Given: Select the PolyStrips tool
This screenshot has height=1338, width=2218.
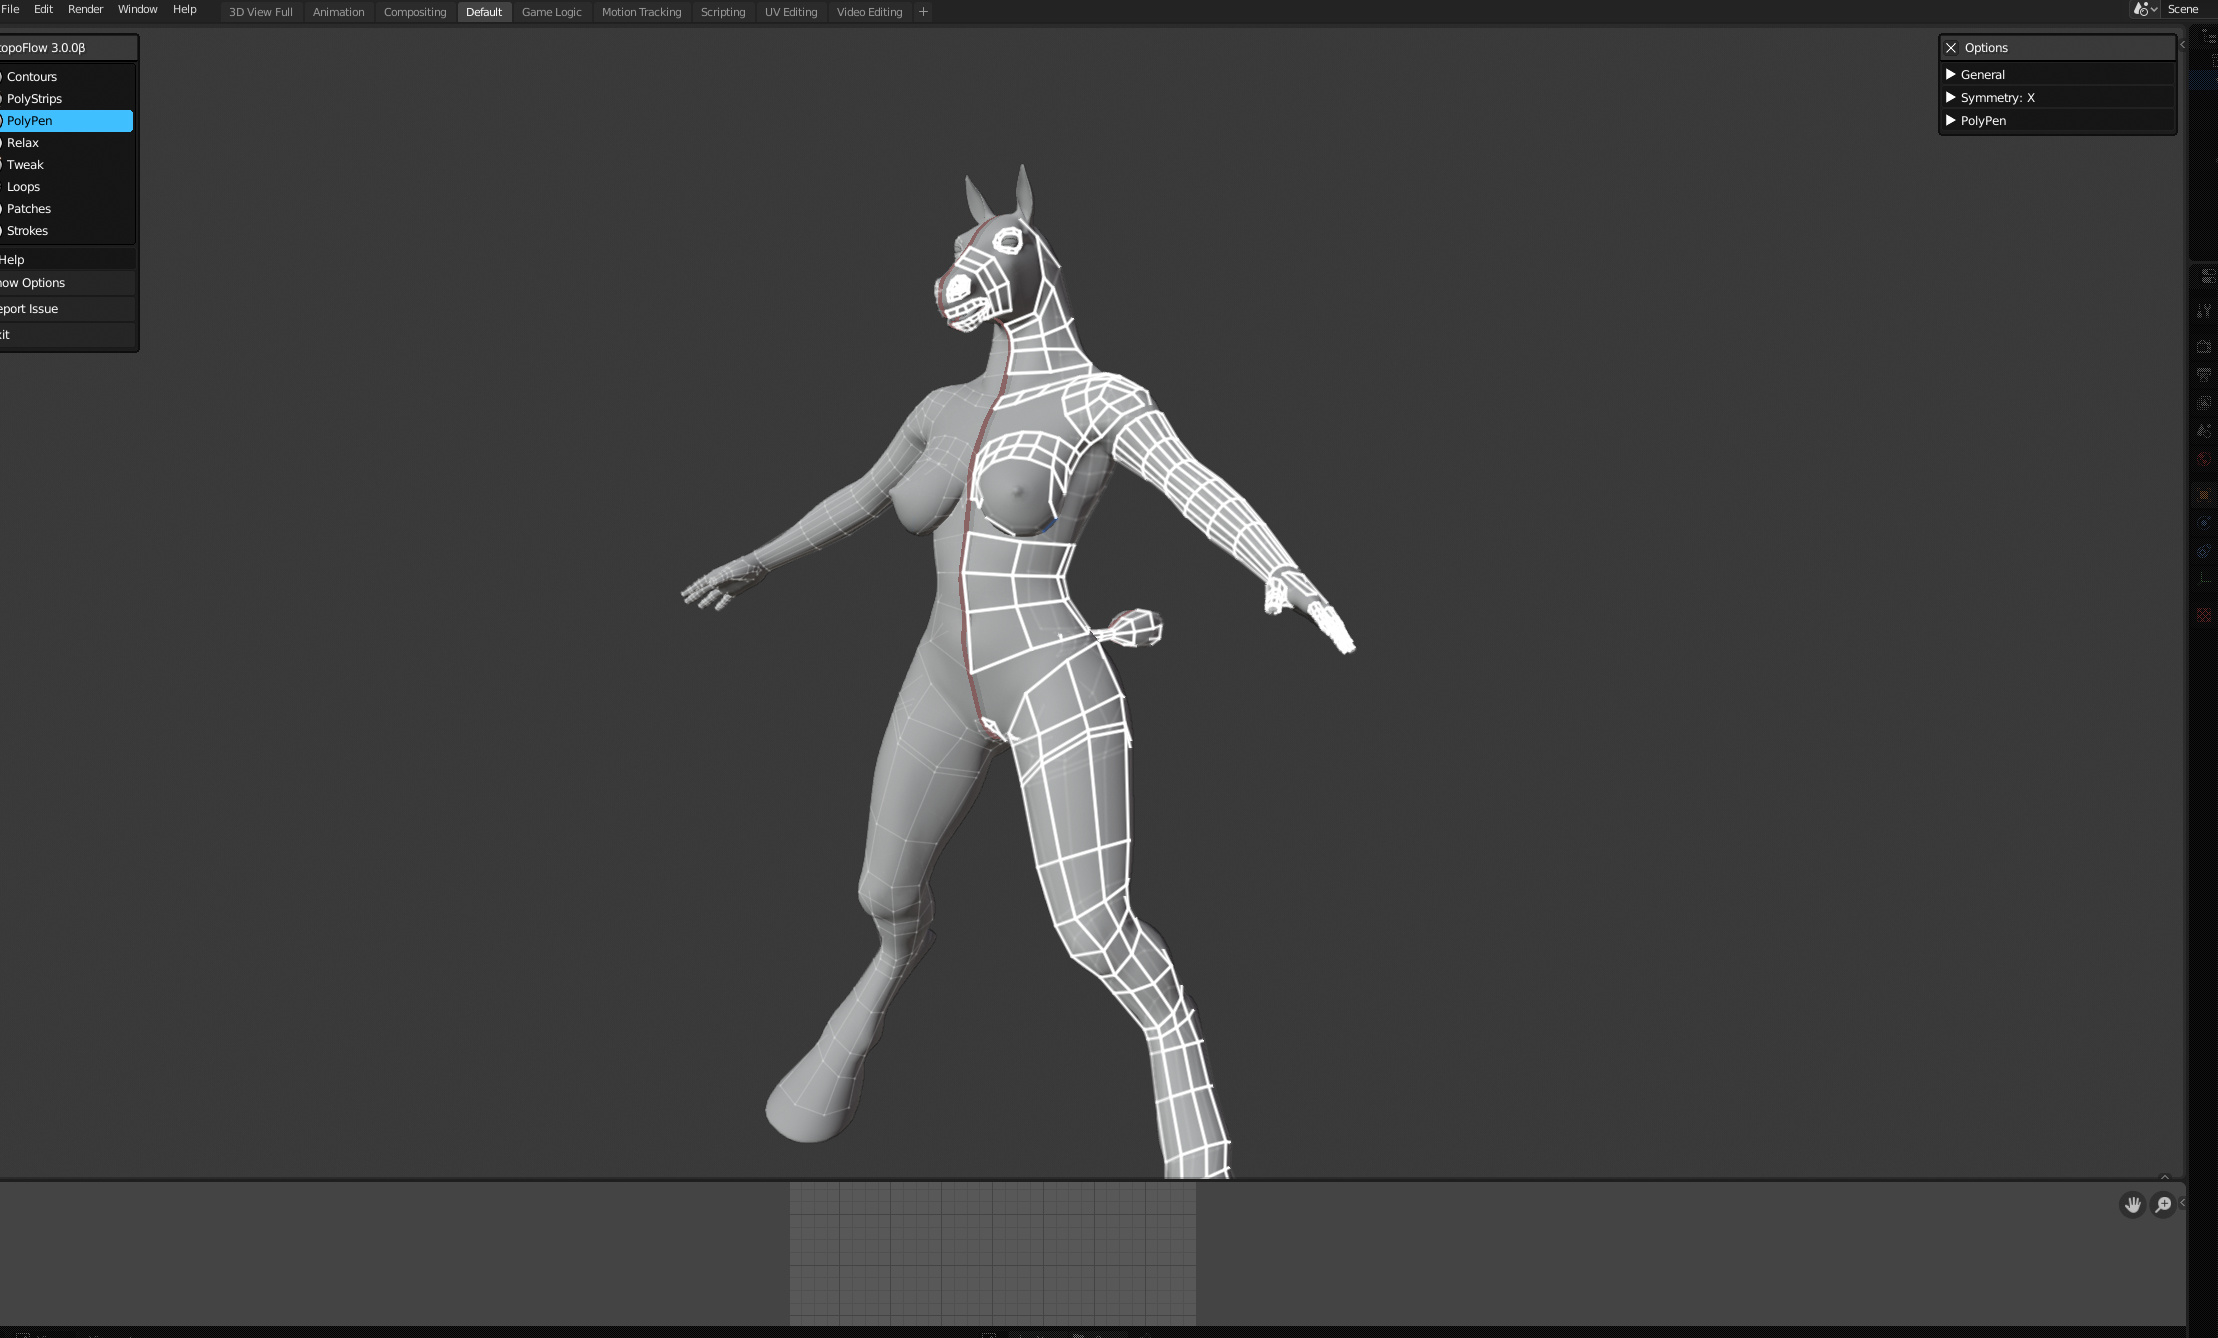Looking at the screenshot, I should 34,99.
